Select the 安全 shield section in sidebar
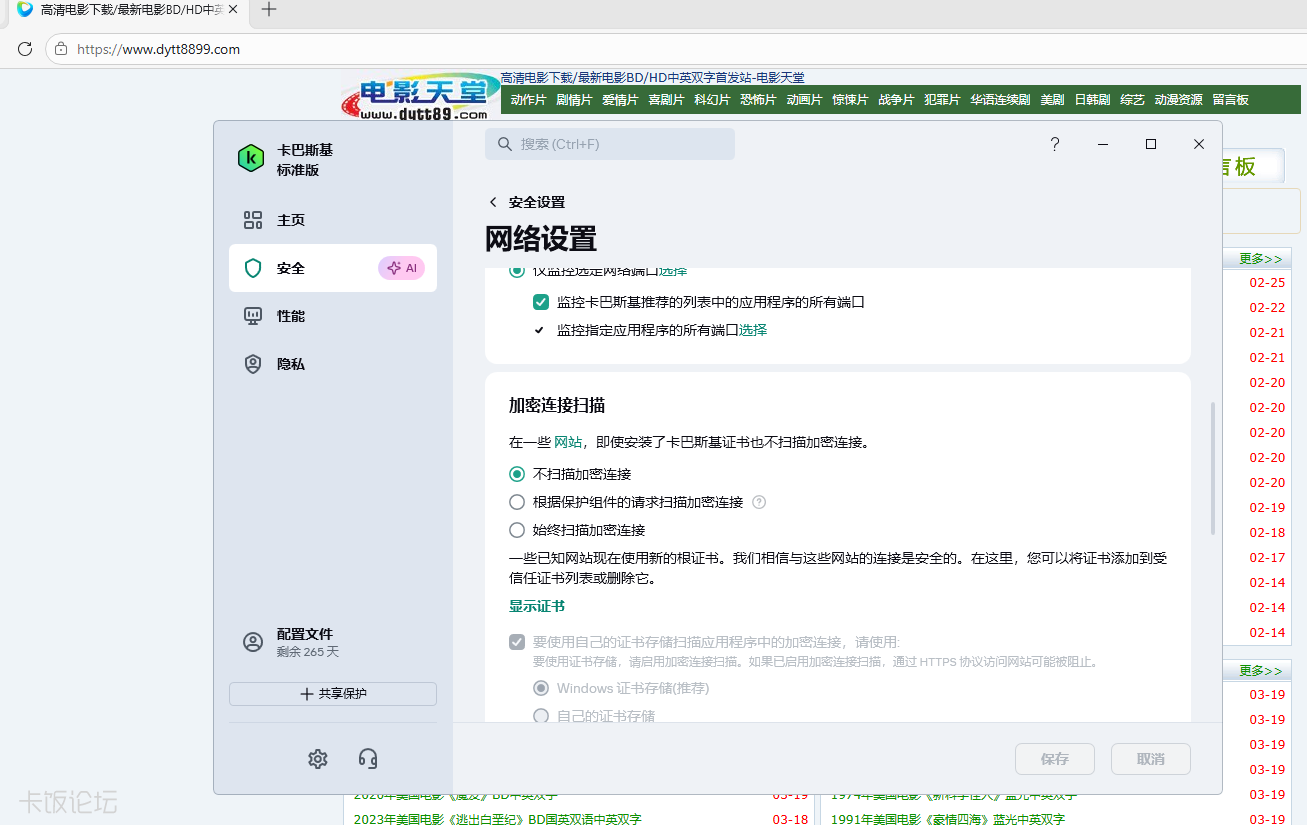 (x=290, y=267)
